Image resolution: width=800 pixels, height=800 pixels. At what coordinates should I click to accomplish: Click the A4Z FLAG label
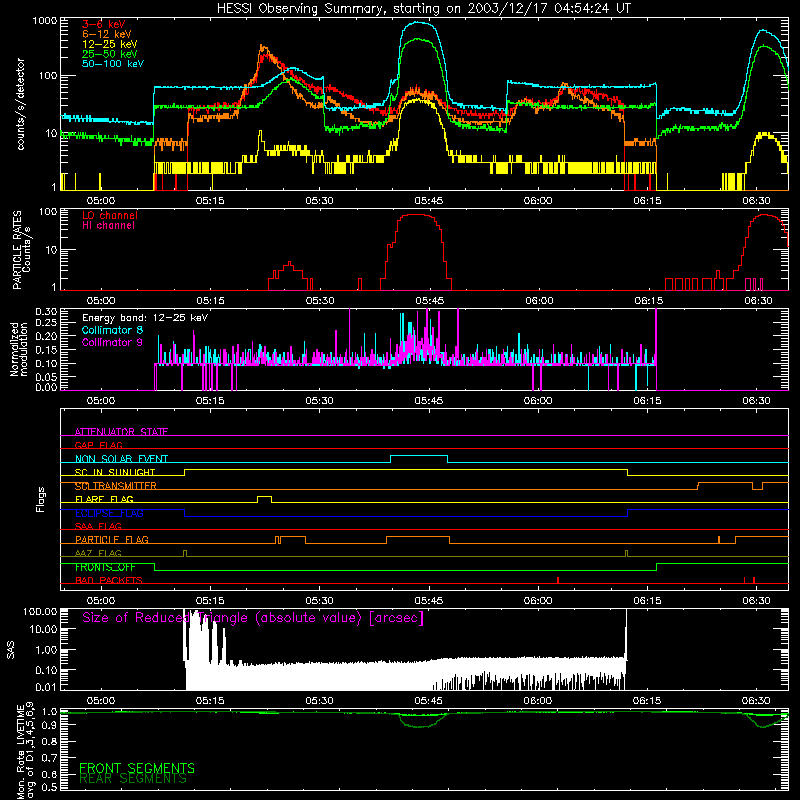[x=98, y=553]
